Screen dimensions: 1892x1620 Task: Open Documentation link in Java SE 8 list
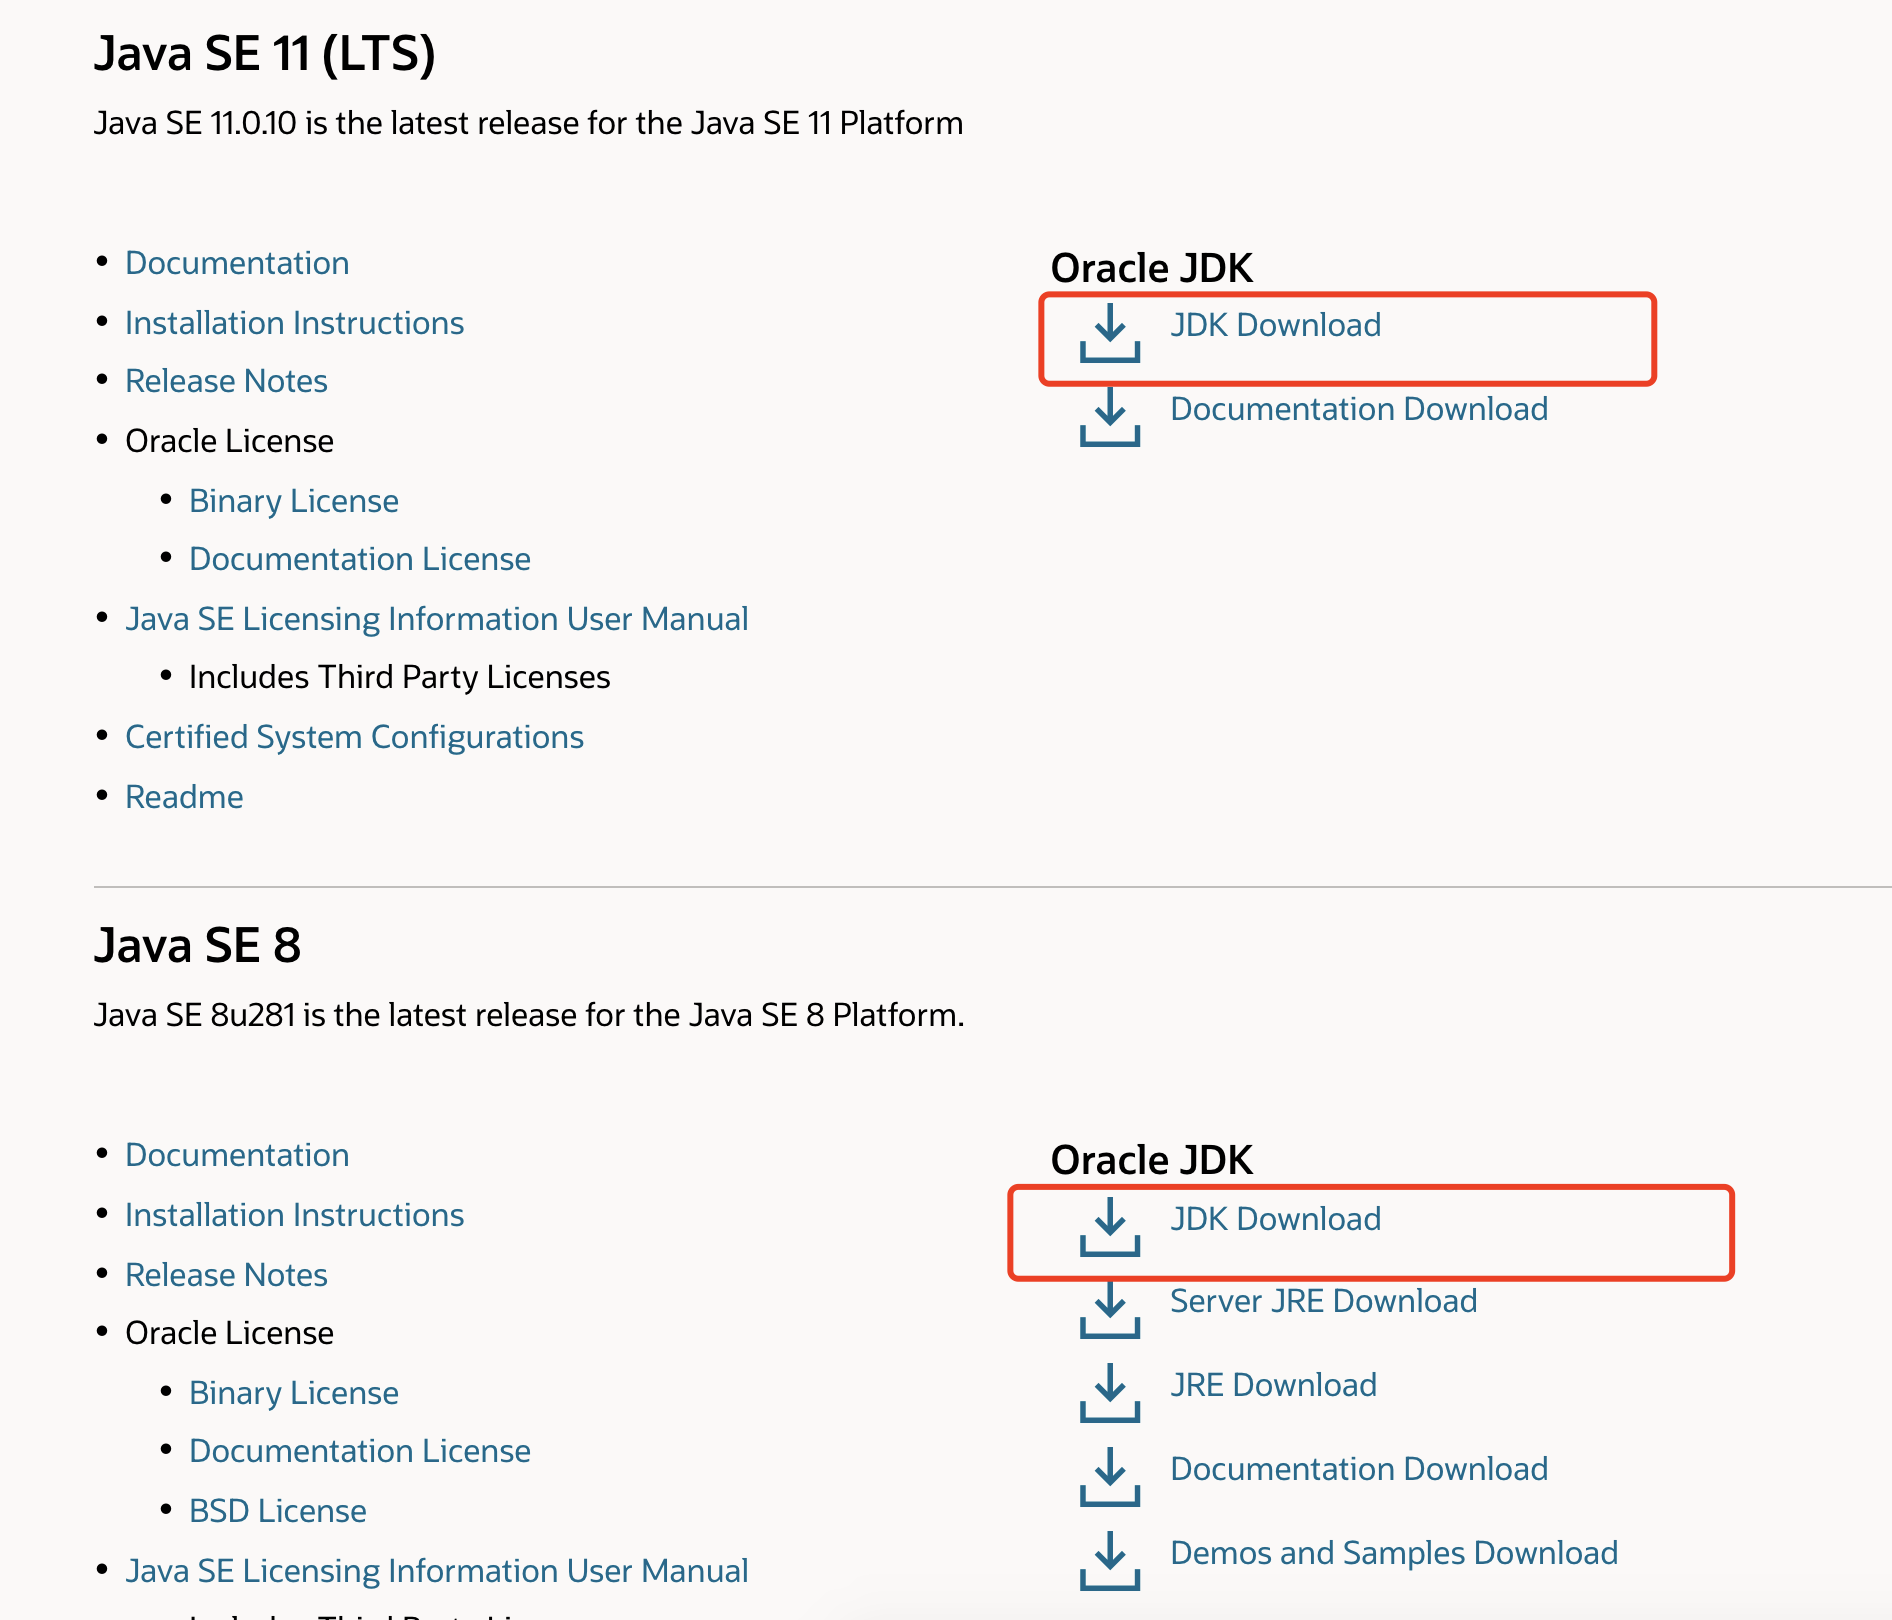click(x=237, y=1155)
